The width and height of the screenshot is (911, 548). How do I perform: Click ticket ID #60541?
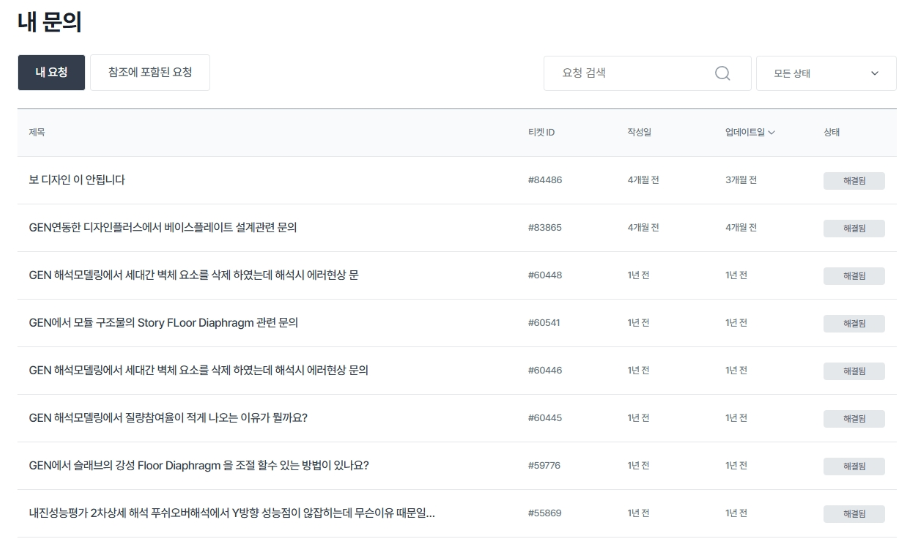[544, 323]
